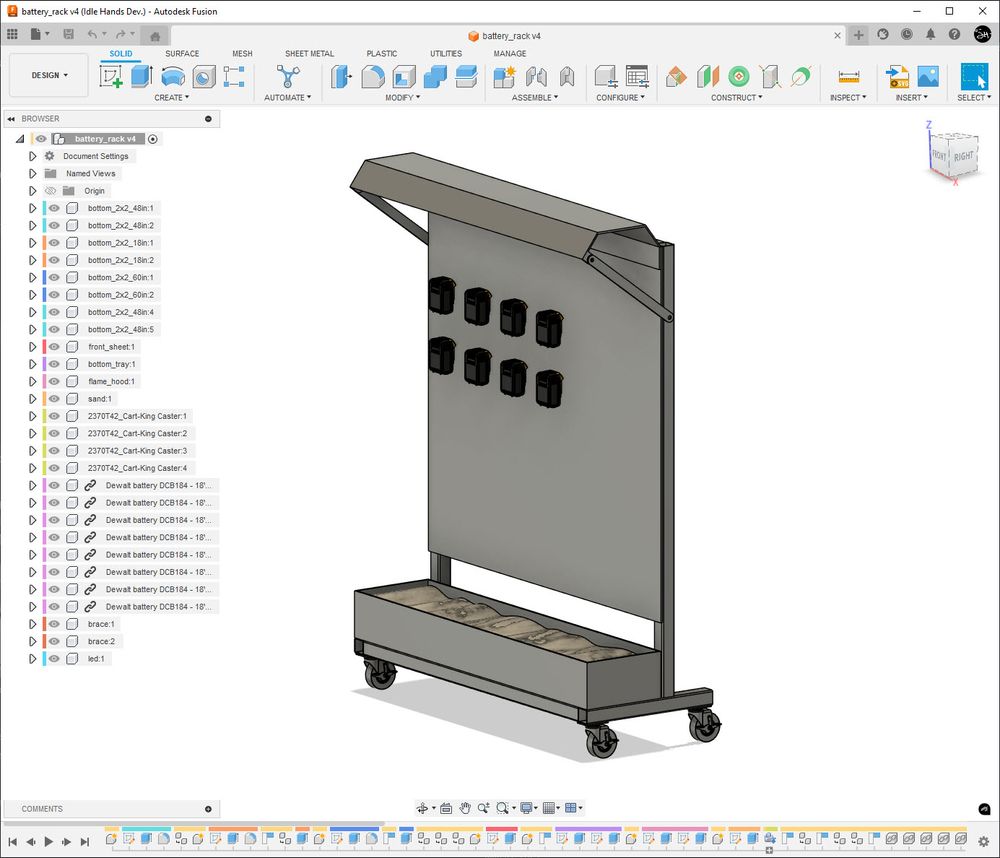Toggle visibility of led:1
The image size is (1000, 858).
click(x=54, y=659)
